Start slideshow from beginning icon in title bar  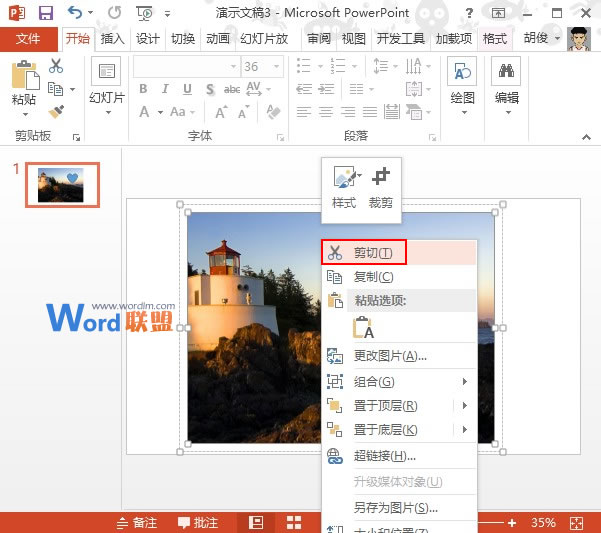pyautogui.click(x=145, y=13)
